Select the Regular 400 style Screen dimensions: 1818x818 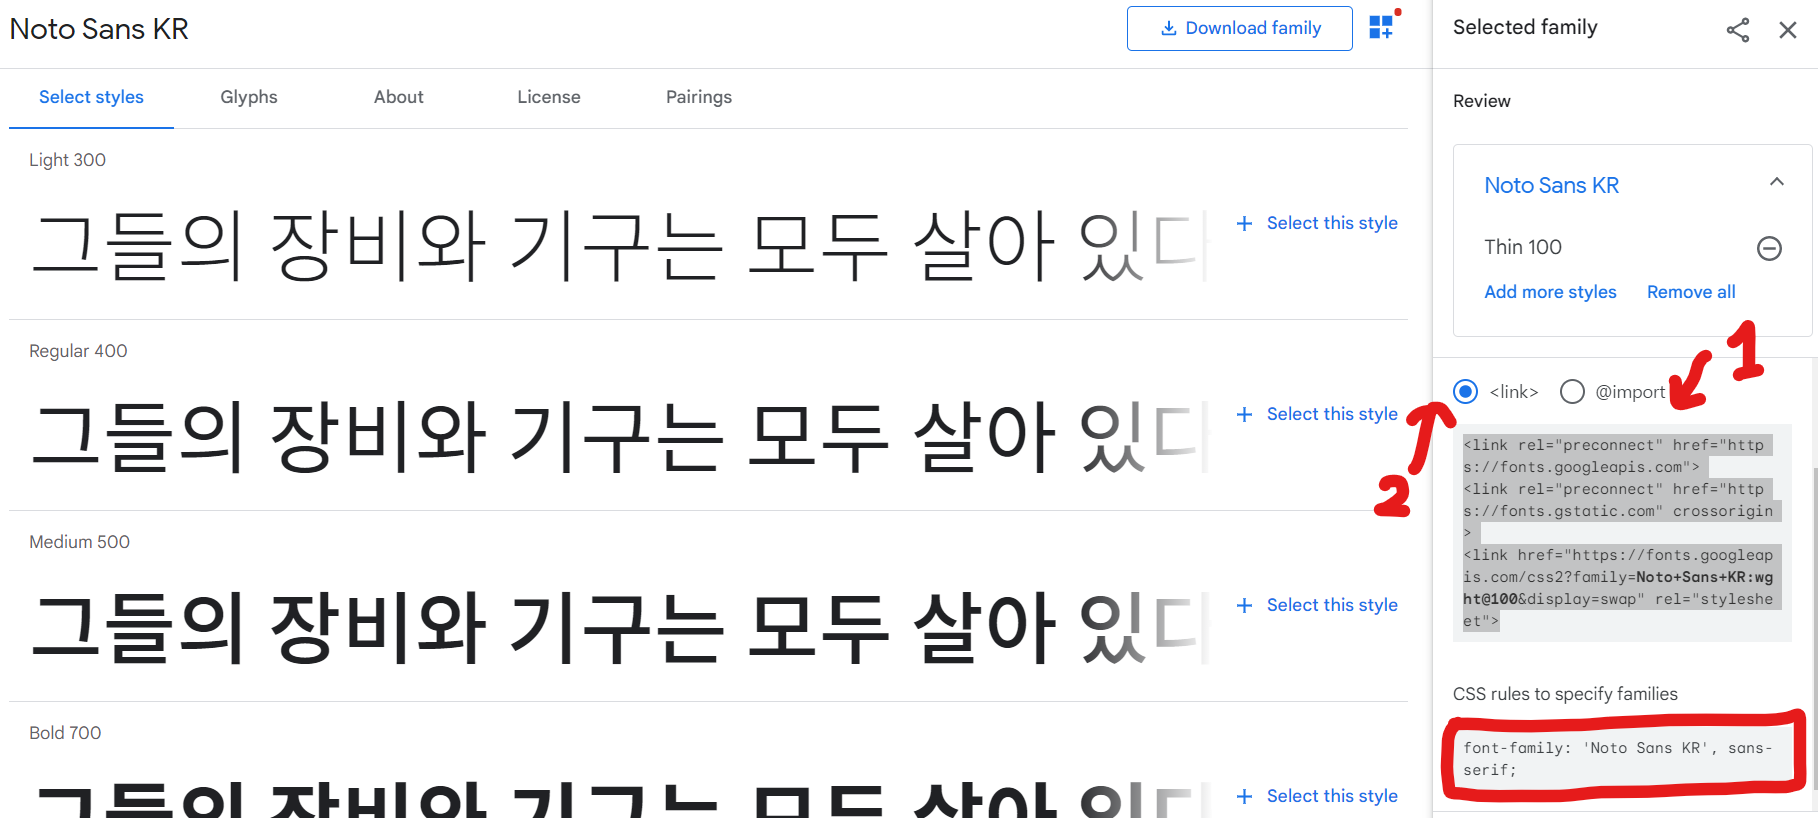pyautogui.click(x=1317, y=414)
